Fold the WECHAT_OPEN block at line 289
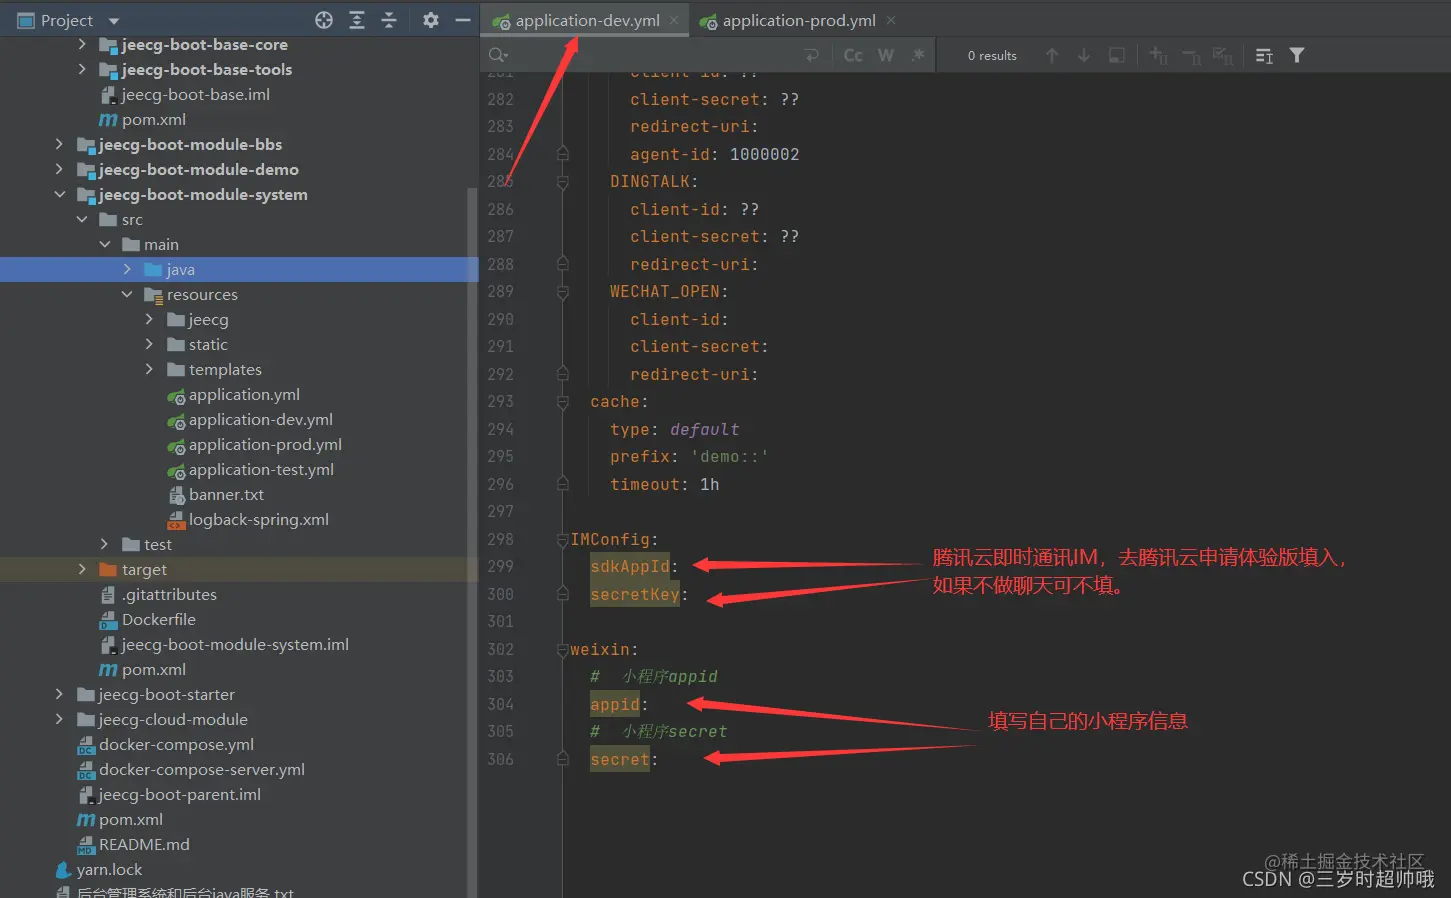1451x898 pixels. pyautogui.click(x=562, y=292)
